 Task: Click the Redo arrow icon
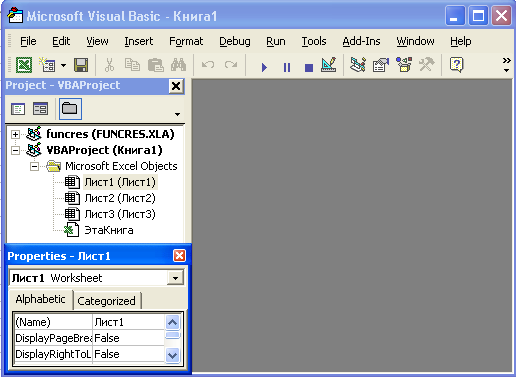(x=231, y=65)
